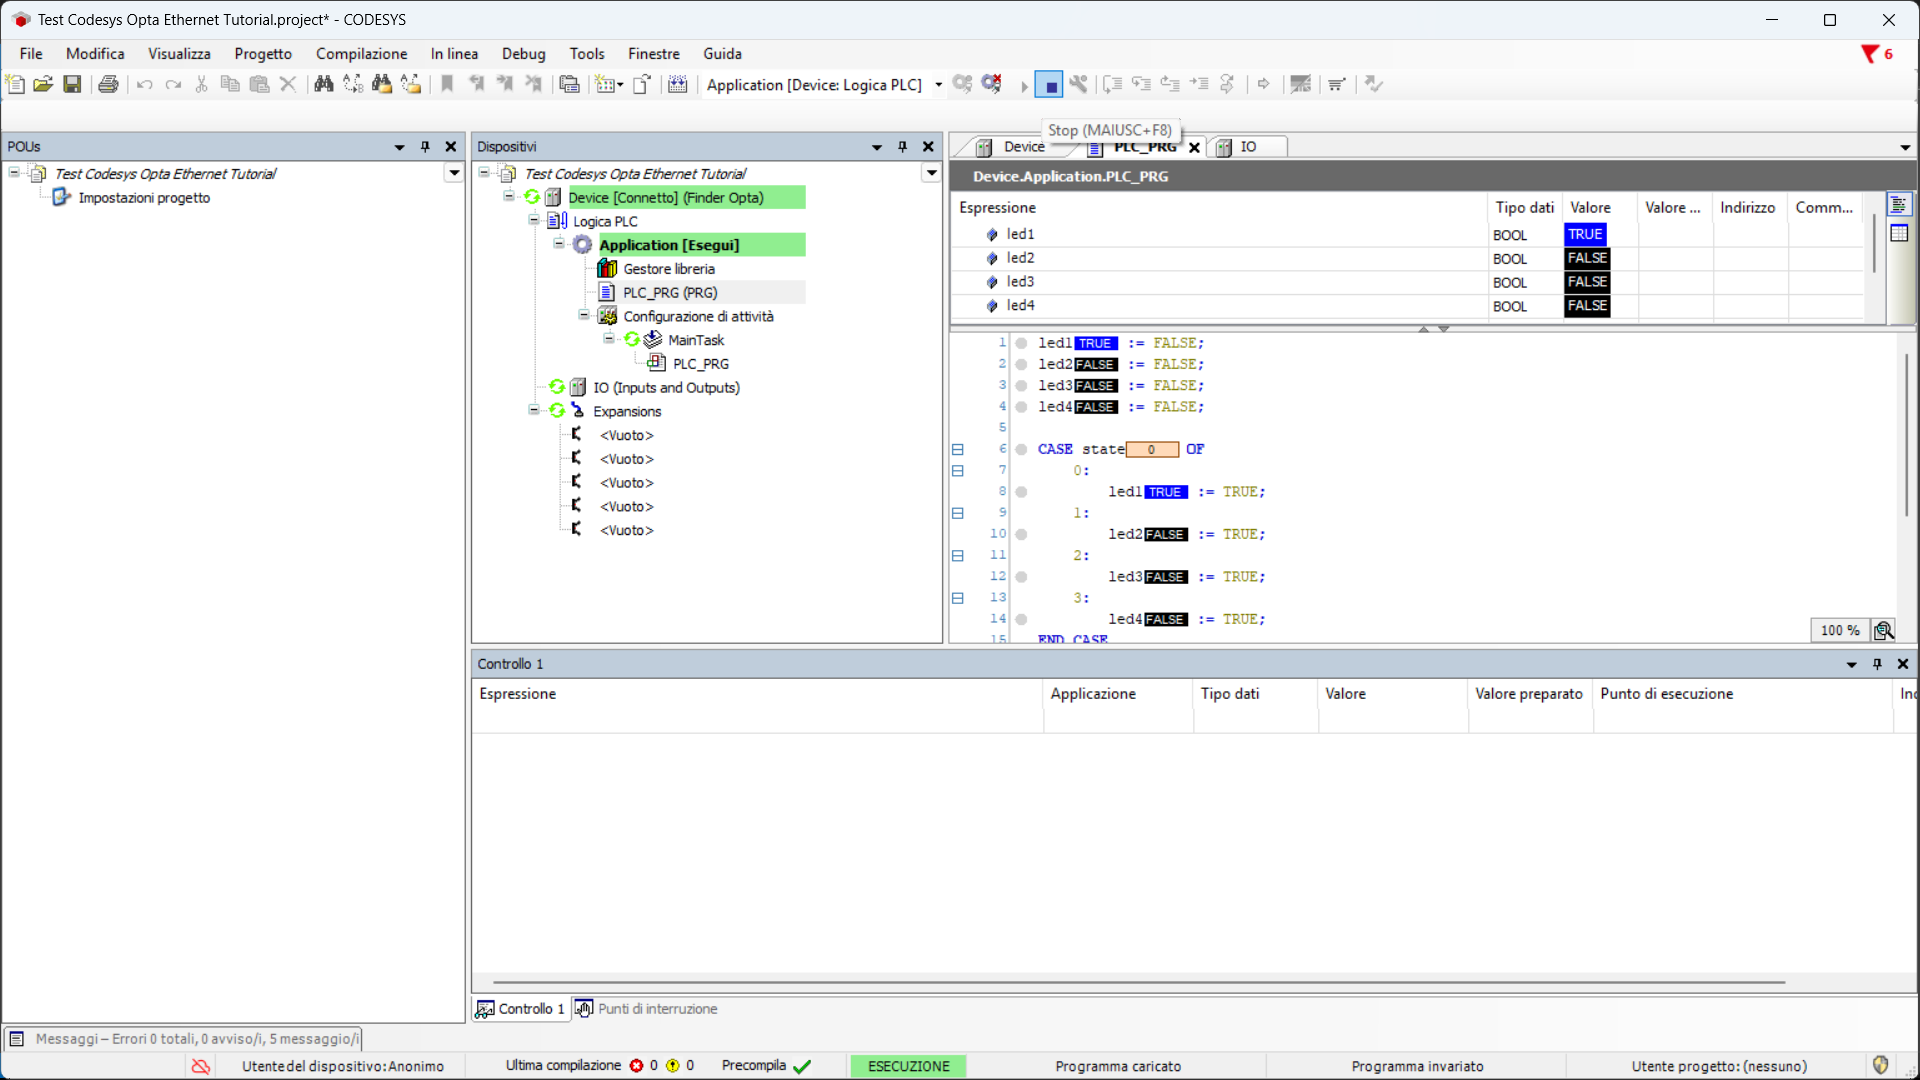Switch to the IO tab

click(x=1247, y=147)
